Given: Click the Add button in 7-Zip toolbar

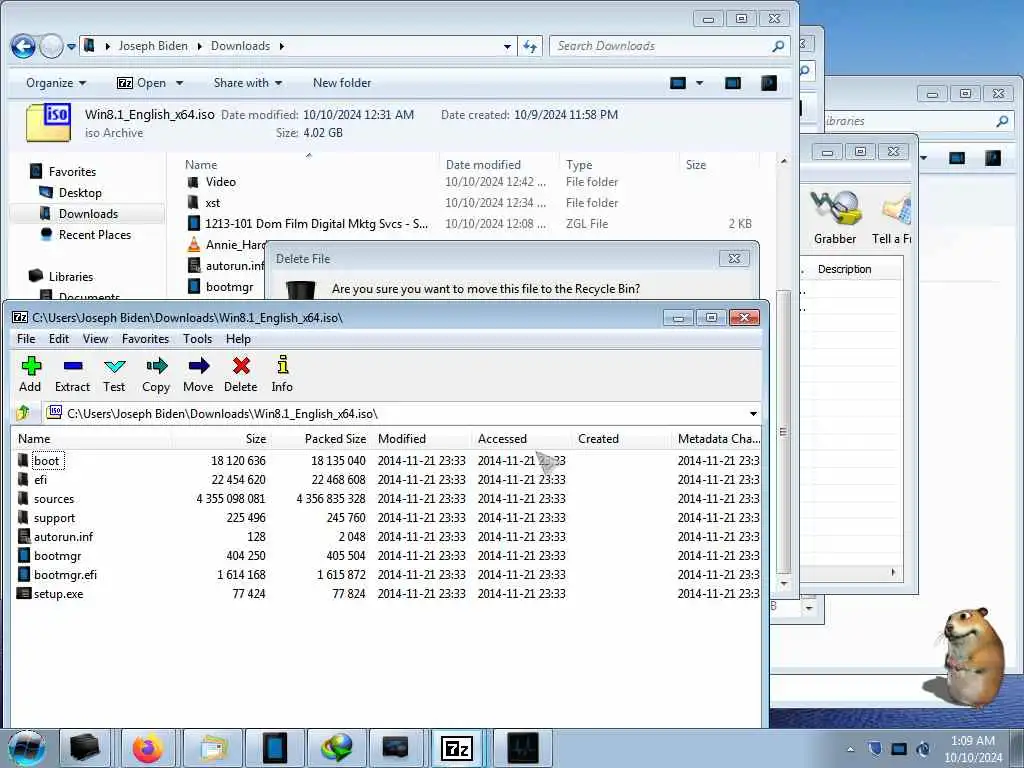Looking at the screenshot, I should (30, 374).
